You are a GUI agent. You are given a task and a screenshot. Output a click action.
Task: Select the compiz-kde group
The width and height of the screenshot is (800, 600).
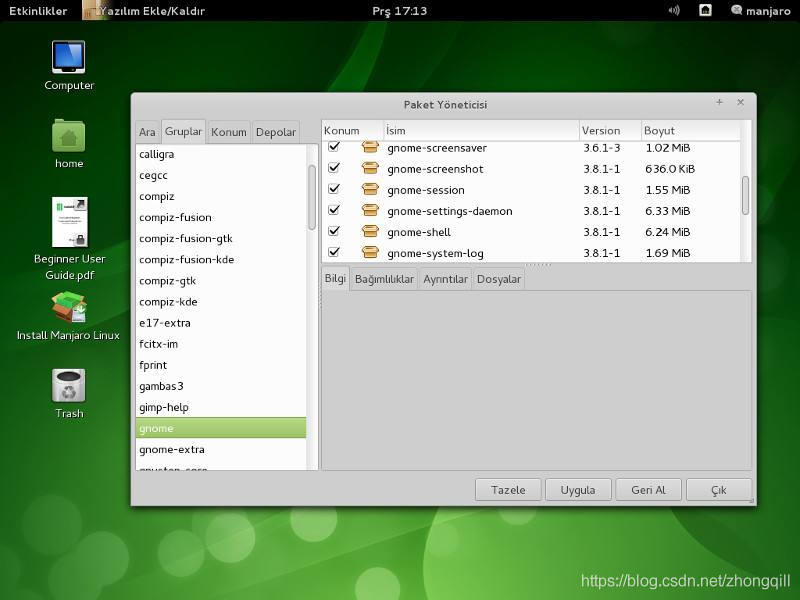[x=221, y=302]
